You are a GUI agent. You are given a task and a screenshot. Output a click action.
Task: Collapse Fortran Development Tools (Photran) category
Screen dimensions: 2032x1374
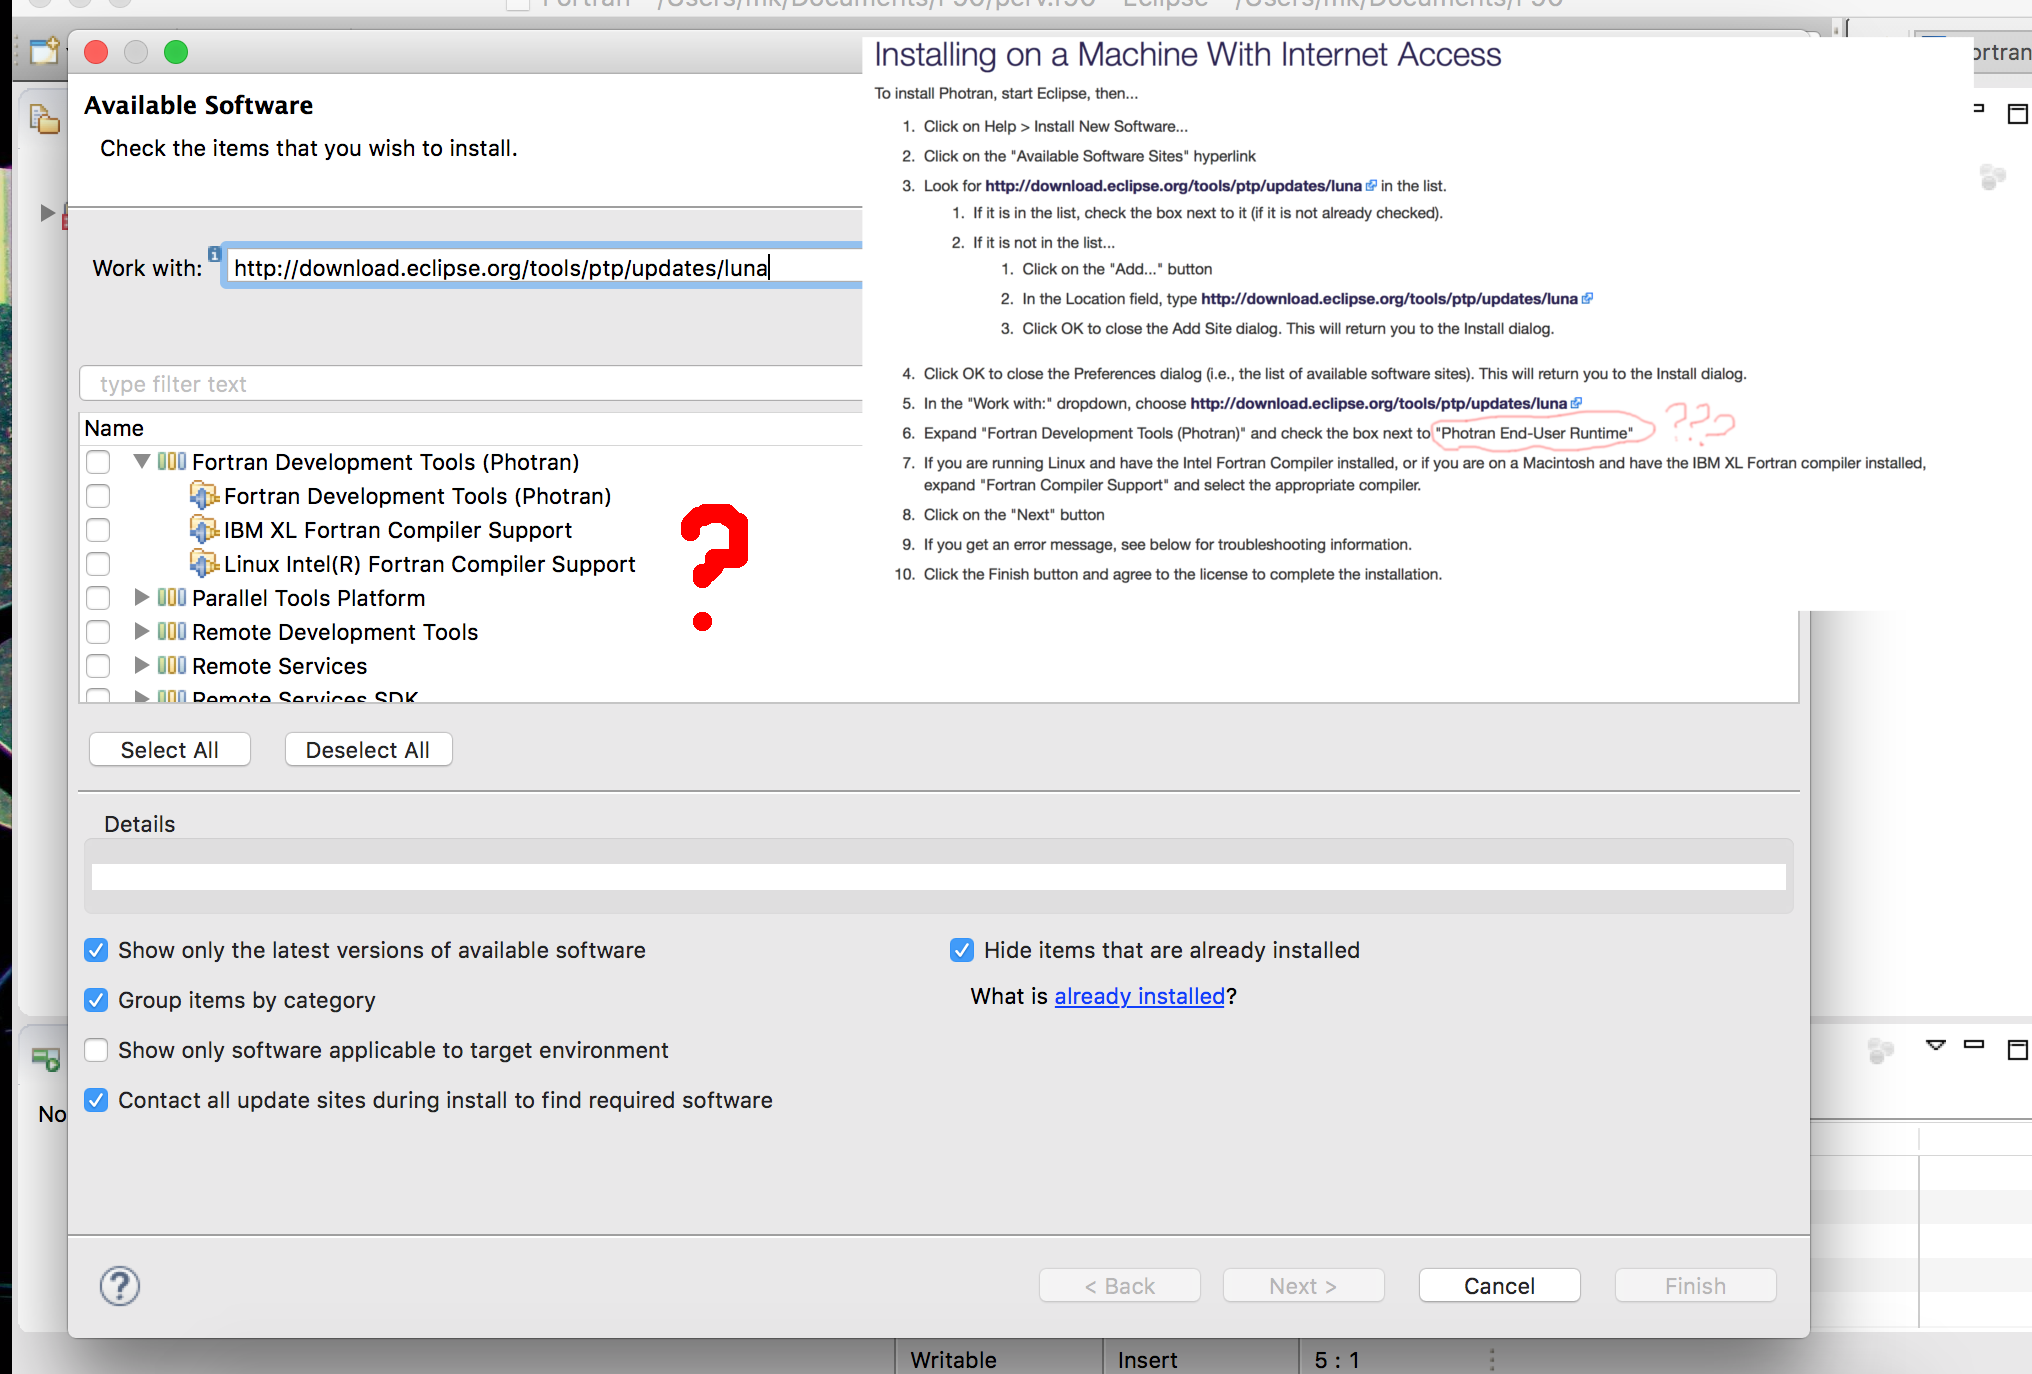pyautogui.click(x=142, y=462)
